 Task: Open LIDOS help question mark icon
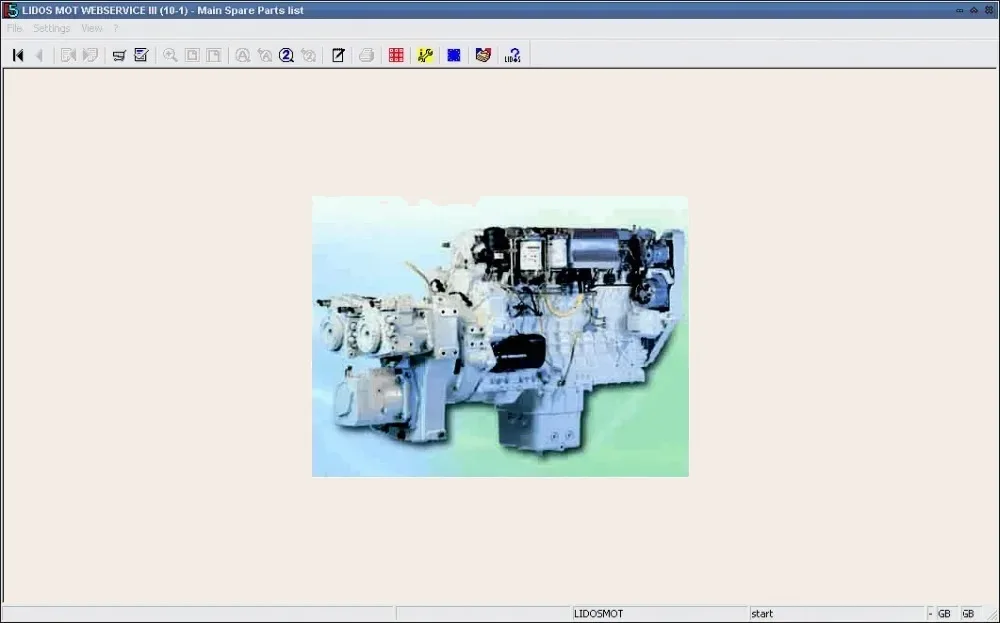pyautogui.click(x=513, y=55)
